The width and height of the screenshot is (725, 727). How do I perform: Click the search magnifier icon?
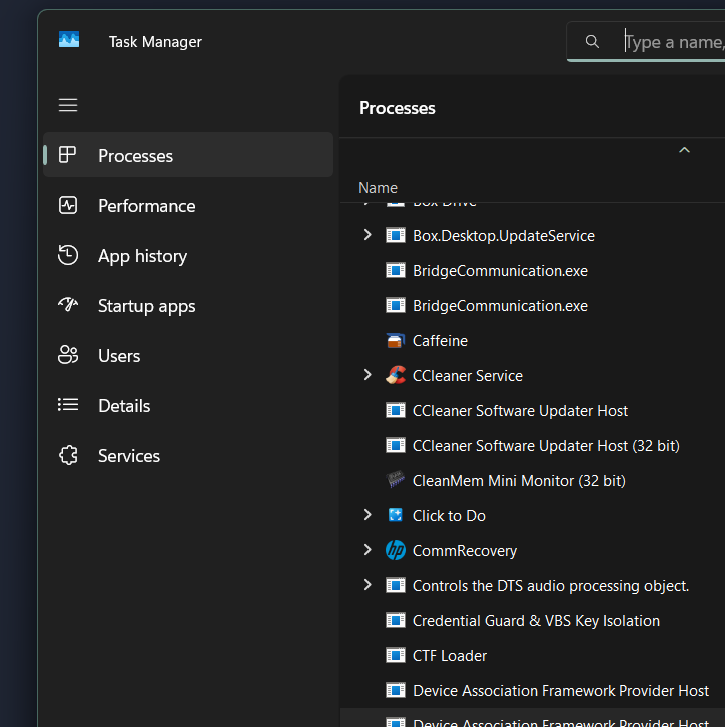(592, 42)
